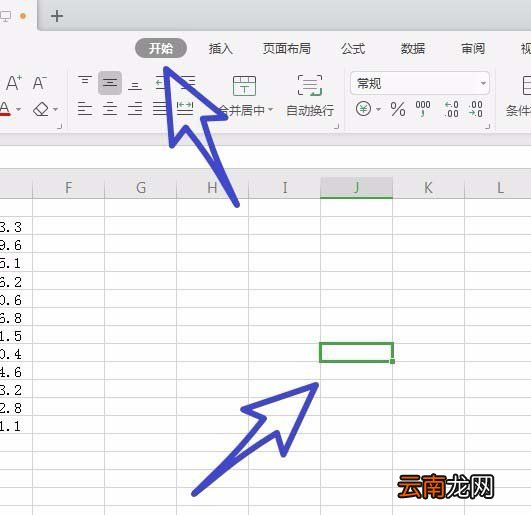Increase font size with A+ icon
This screenshot has width=531, height=515.
(x=14, y=83)
